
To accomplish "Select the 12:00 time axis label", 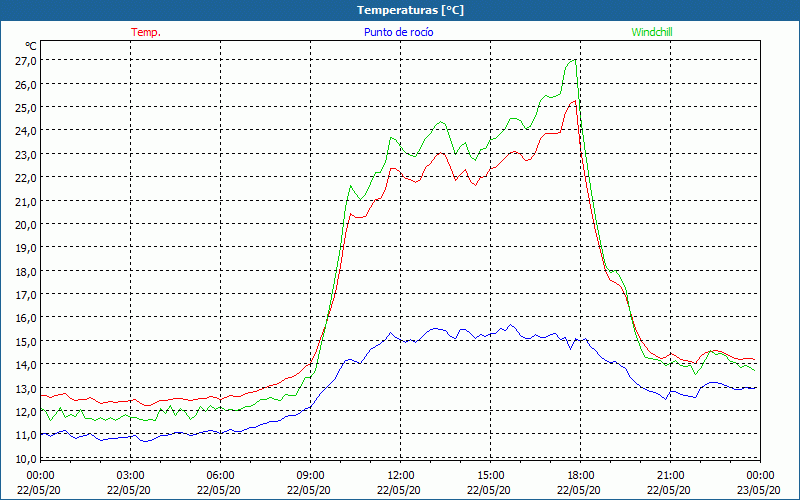I will click(x=400, y=475).
